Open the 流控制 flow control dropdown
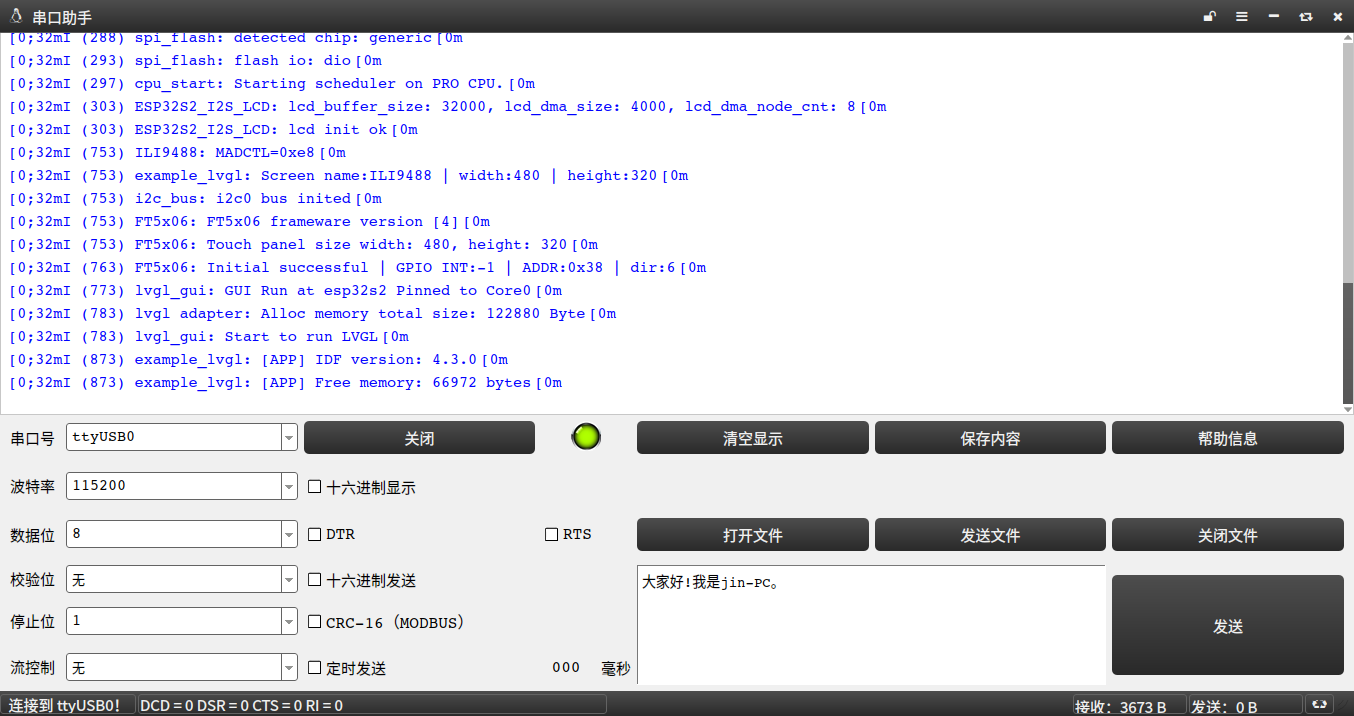The image size is (1354, 716). click(x=288, y=667)
